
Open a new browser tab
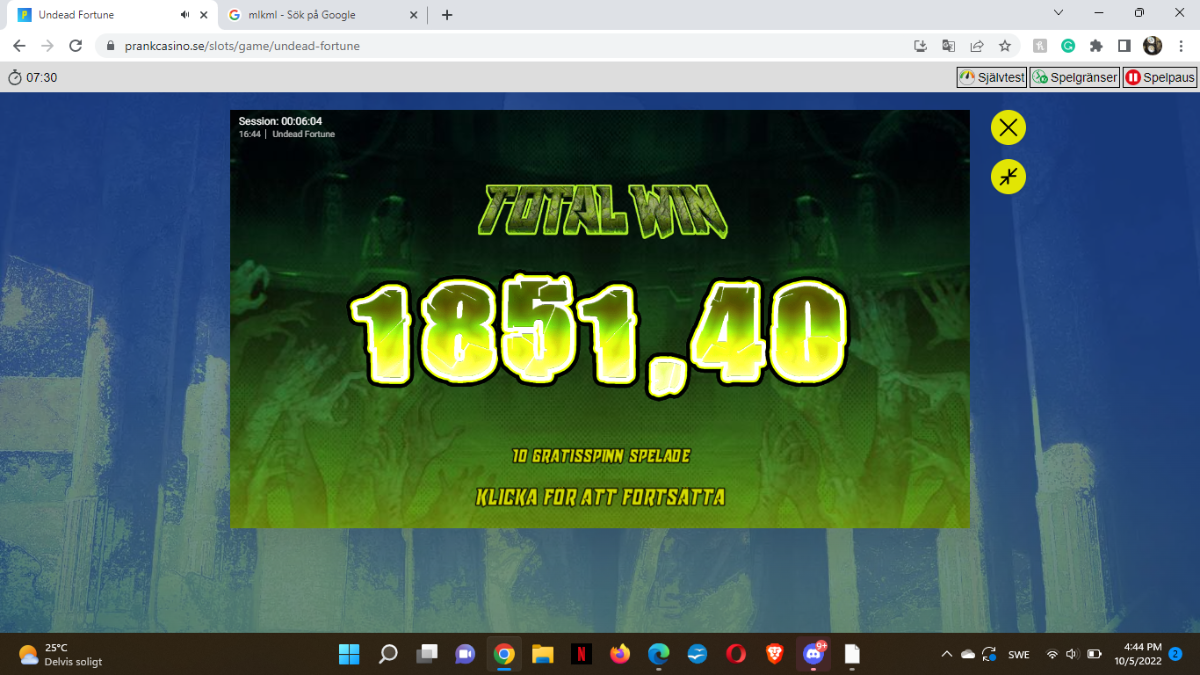pyautogui.click(x=447, y=15)
